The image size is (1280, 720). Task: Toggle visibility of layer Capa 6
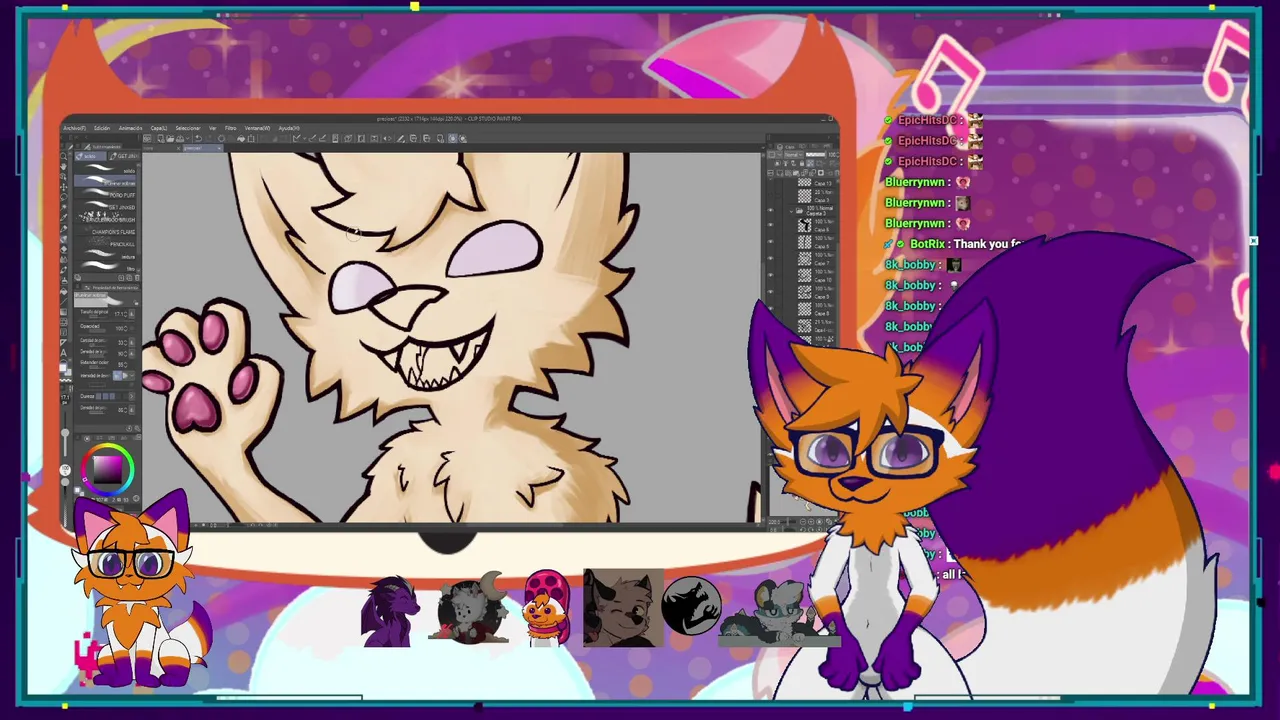point(771,224)
